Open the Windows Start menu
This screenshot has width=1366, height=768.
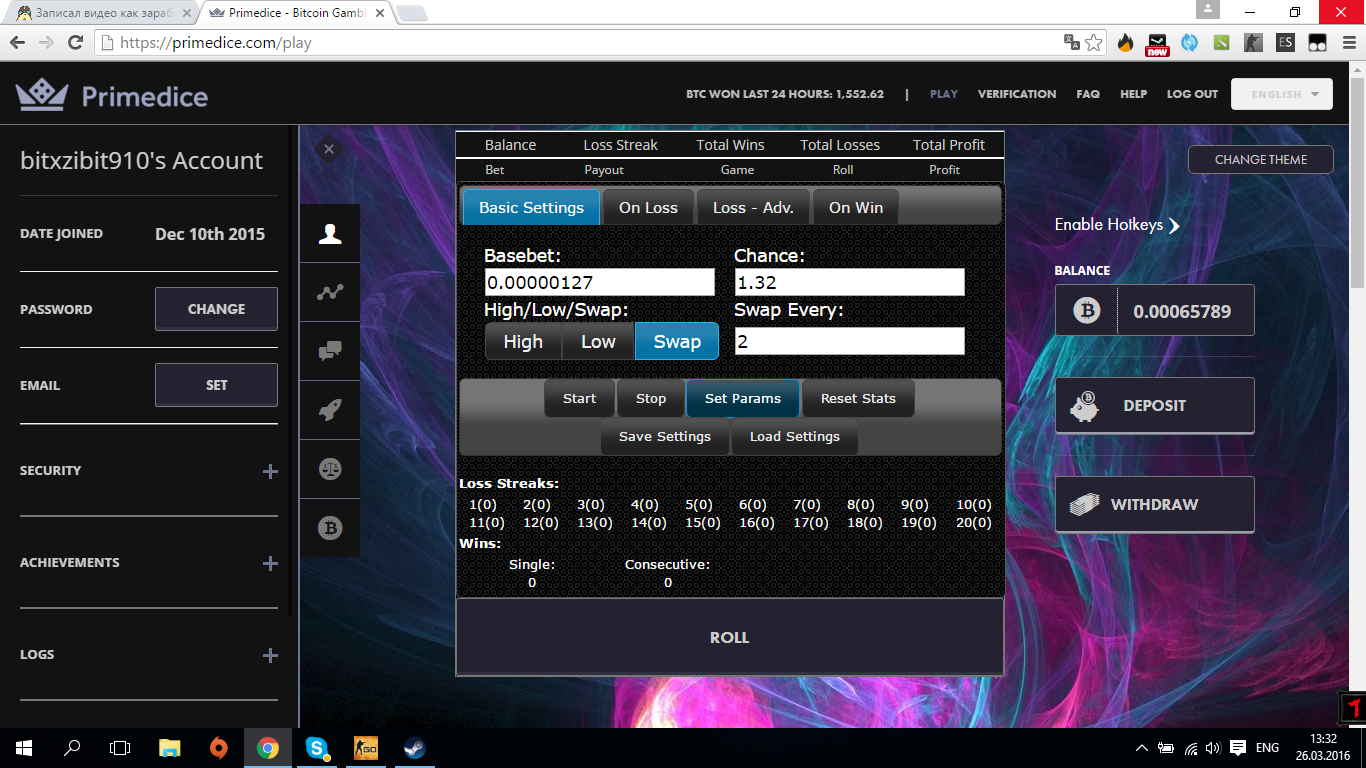click(24, 747)
